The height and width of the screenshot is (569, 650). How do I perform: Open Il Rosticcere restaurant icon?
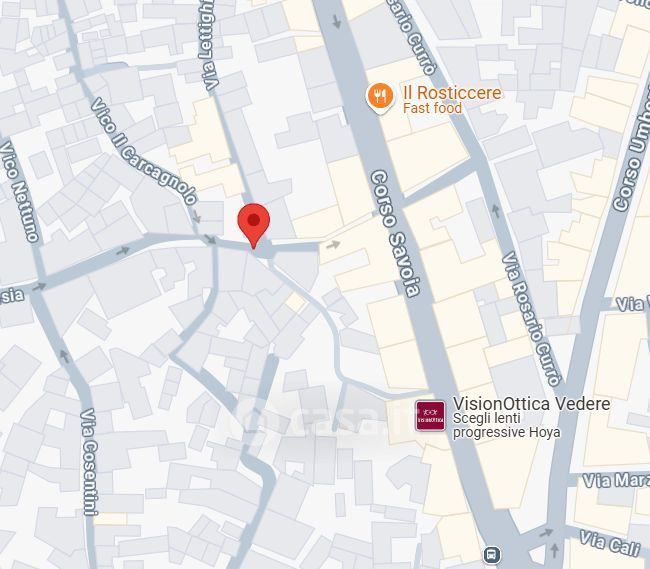coord(380,97)
